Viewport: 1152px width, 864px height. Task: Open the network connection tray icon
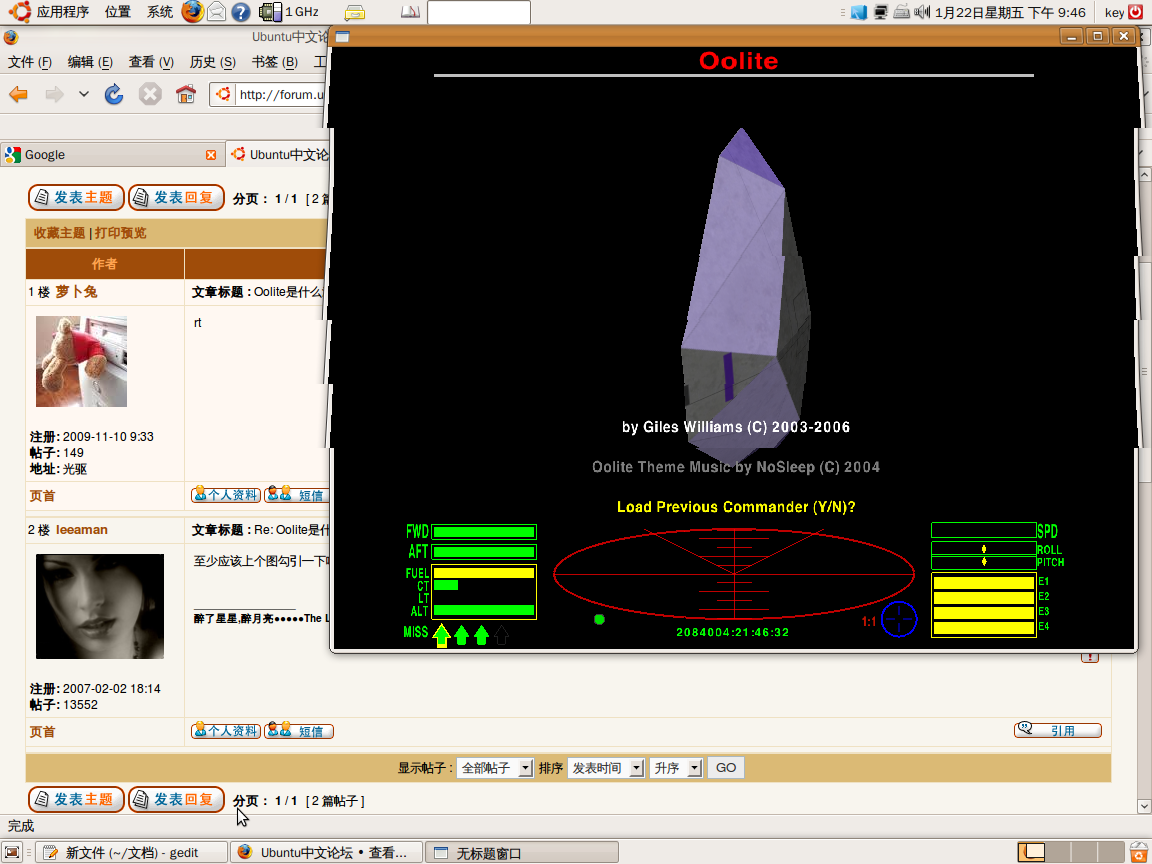pos(880,12)
